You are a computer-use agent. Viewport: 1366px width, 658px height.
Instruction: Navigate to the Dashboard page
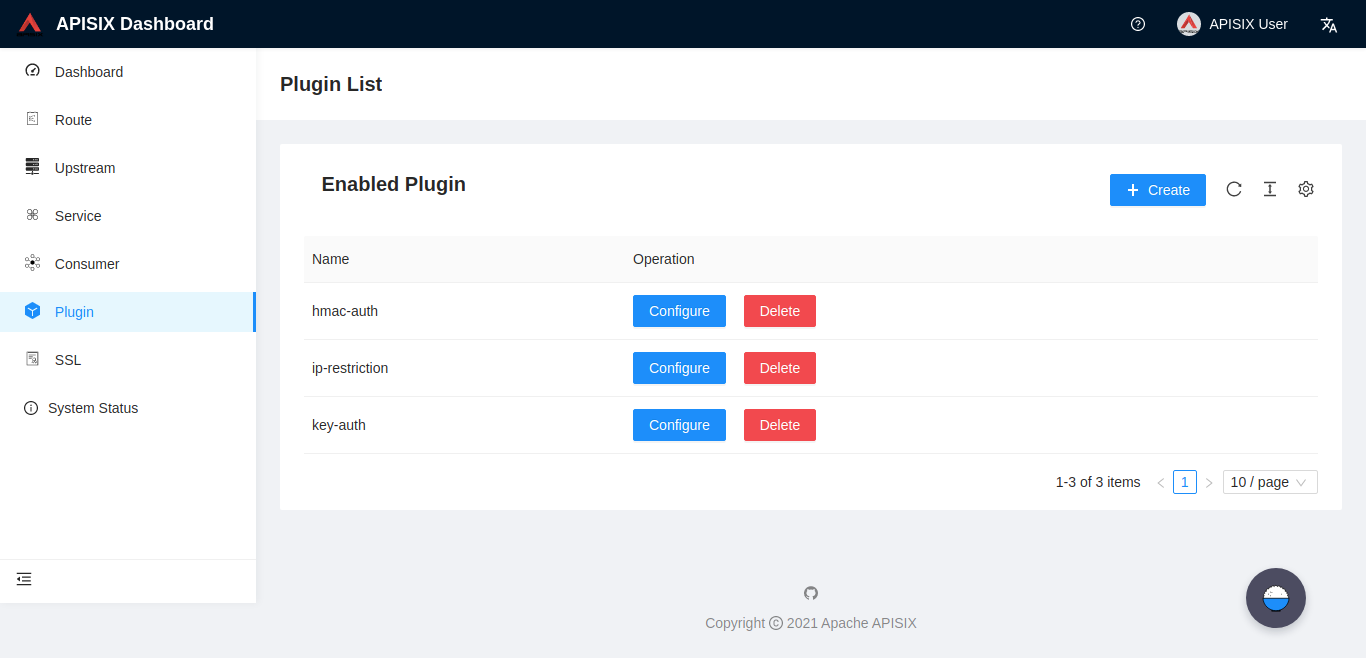(x=88, y=71)
